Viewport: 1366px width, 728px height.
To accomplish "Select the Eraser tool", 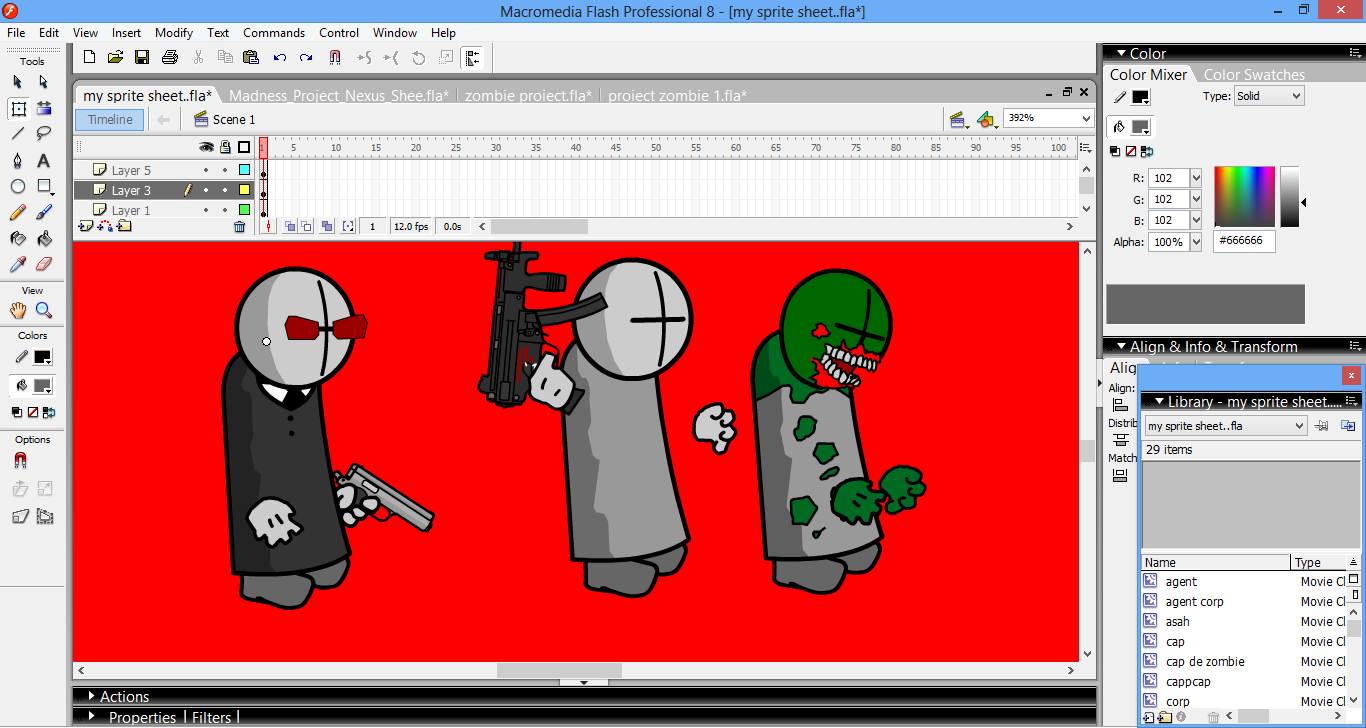I will [44, 264].
